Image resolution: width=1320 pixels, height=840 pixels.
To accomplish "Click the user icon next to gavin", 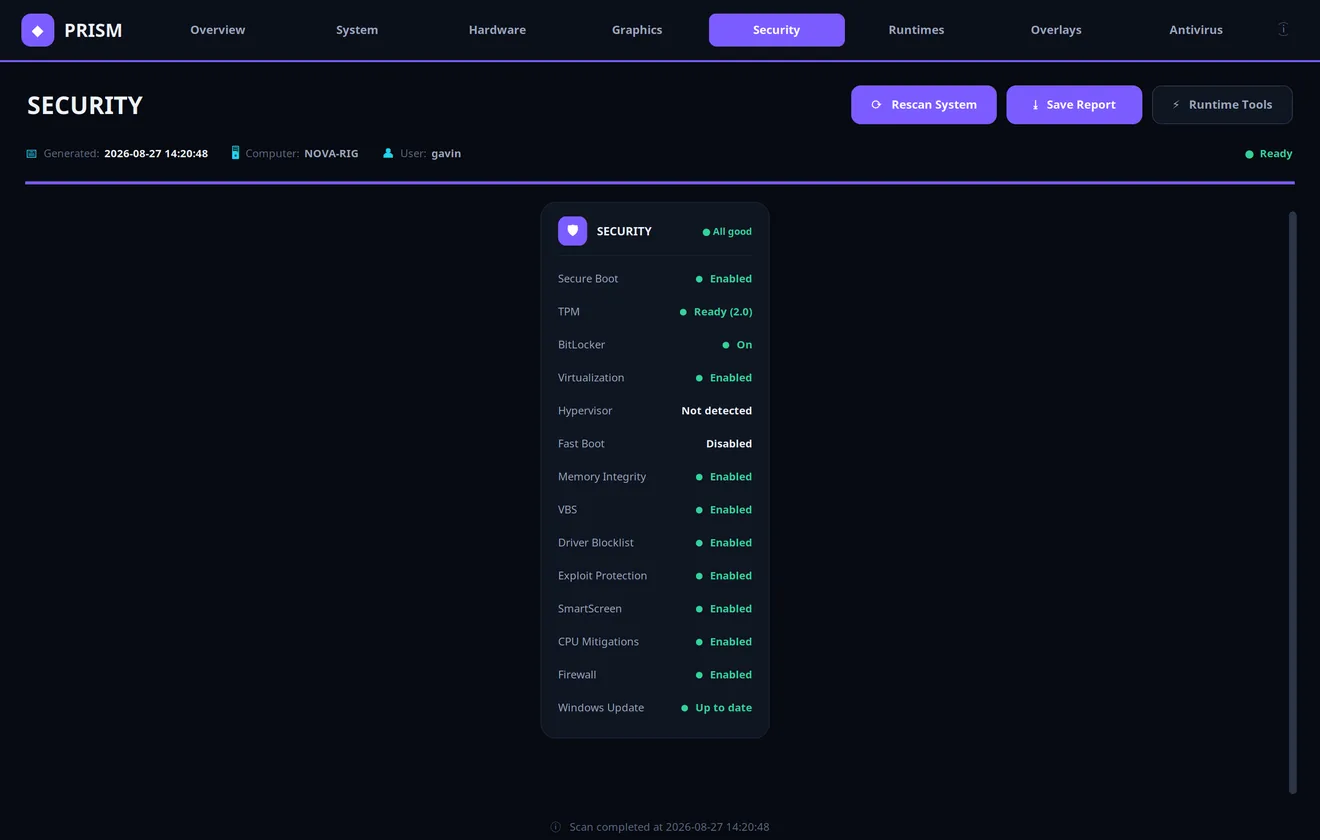I will (388, 154).
